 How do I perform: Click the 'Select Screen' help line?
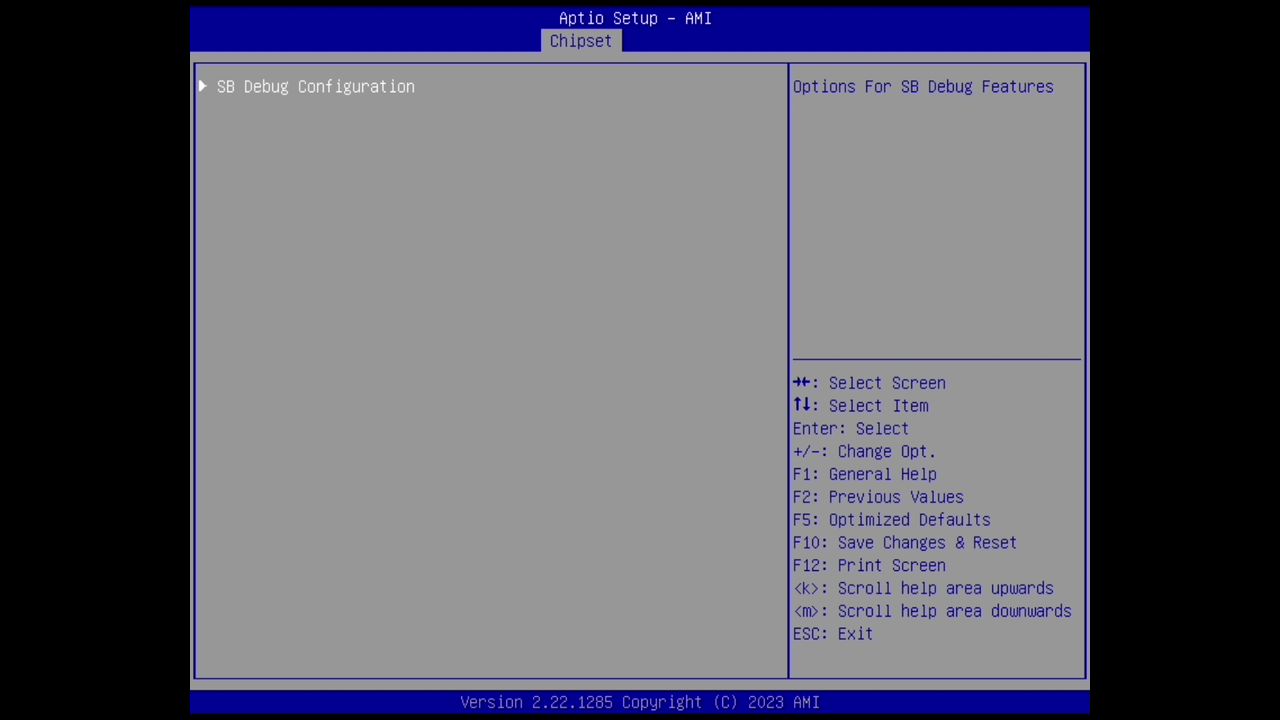pos(869,383)
